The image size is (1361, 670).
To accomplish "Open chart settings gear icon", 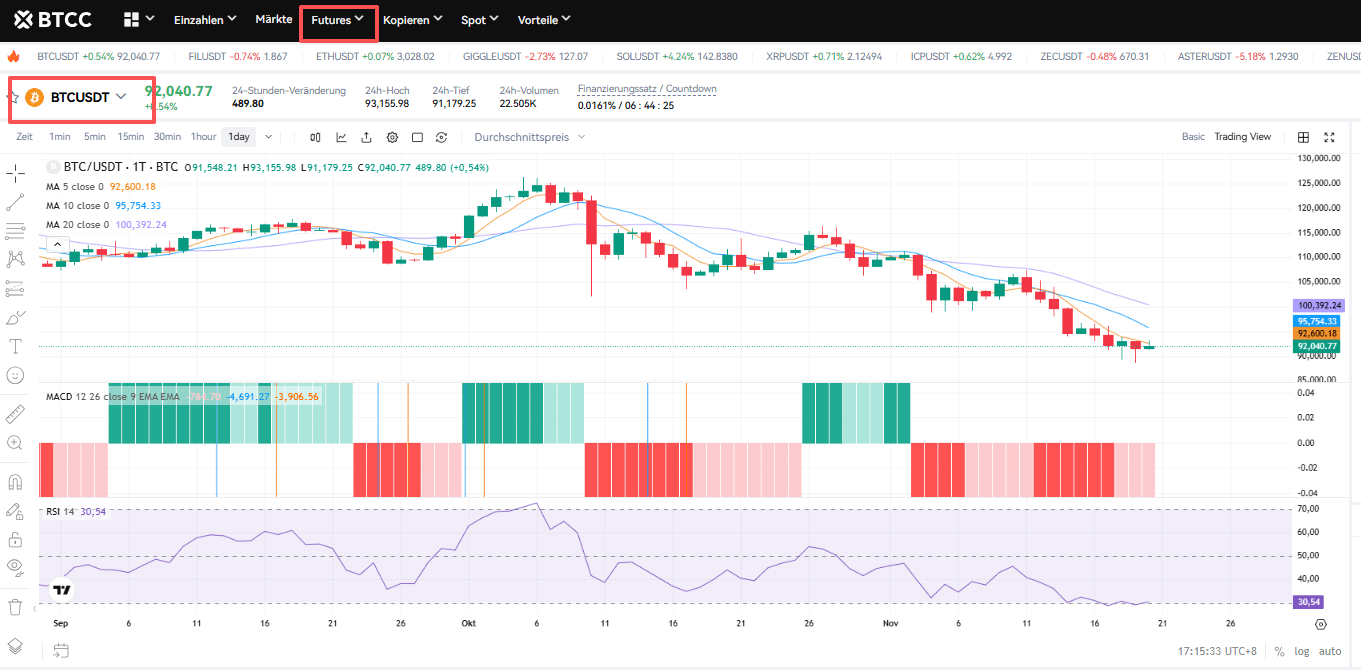I will coord(392,137).
